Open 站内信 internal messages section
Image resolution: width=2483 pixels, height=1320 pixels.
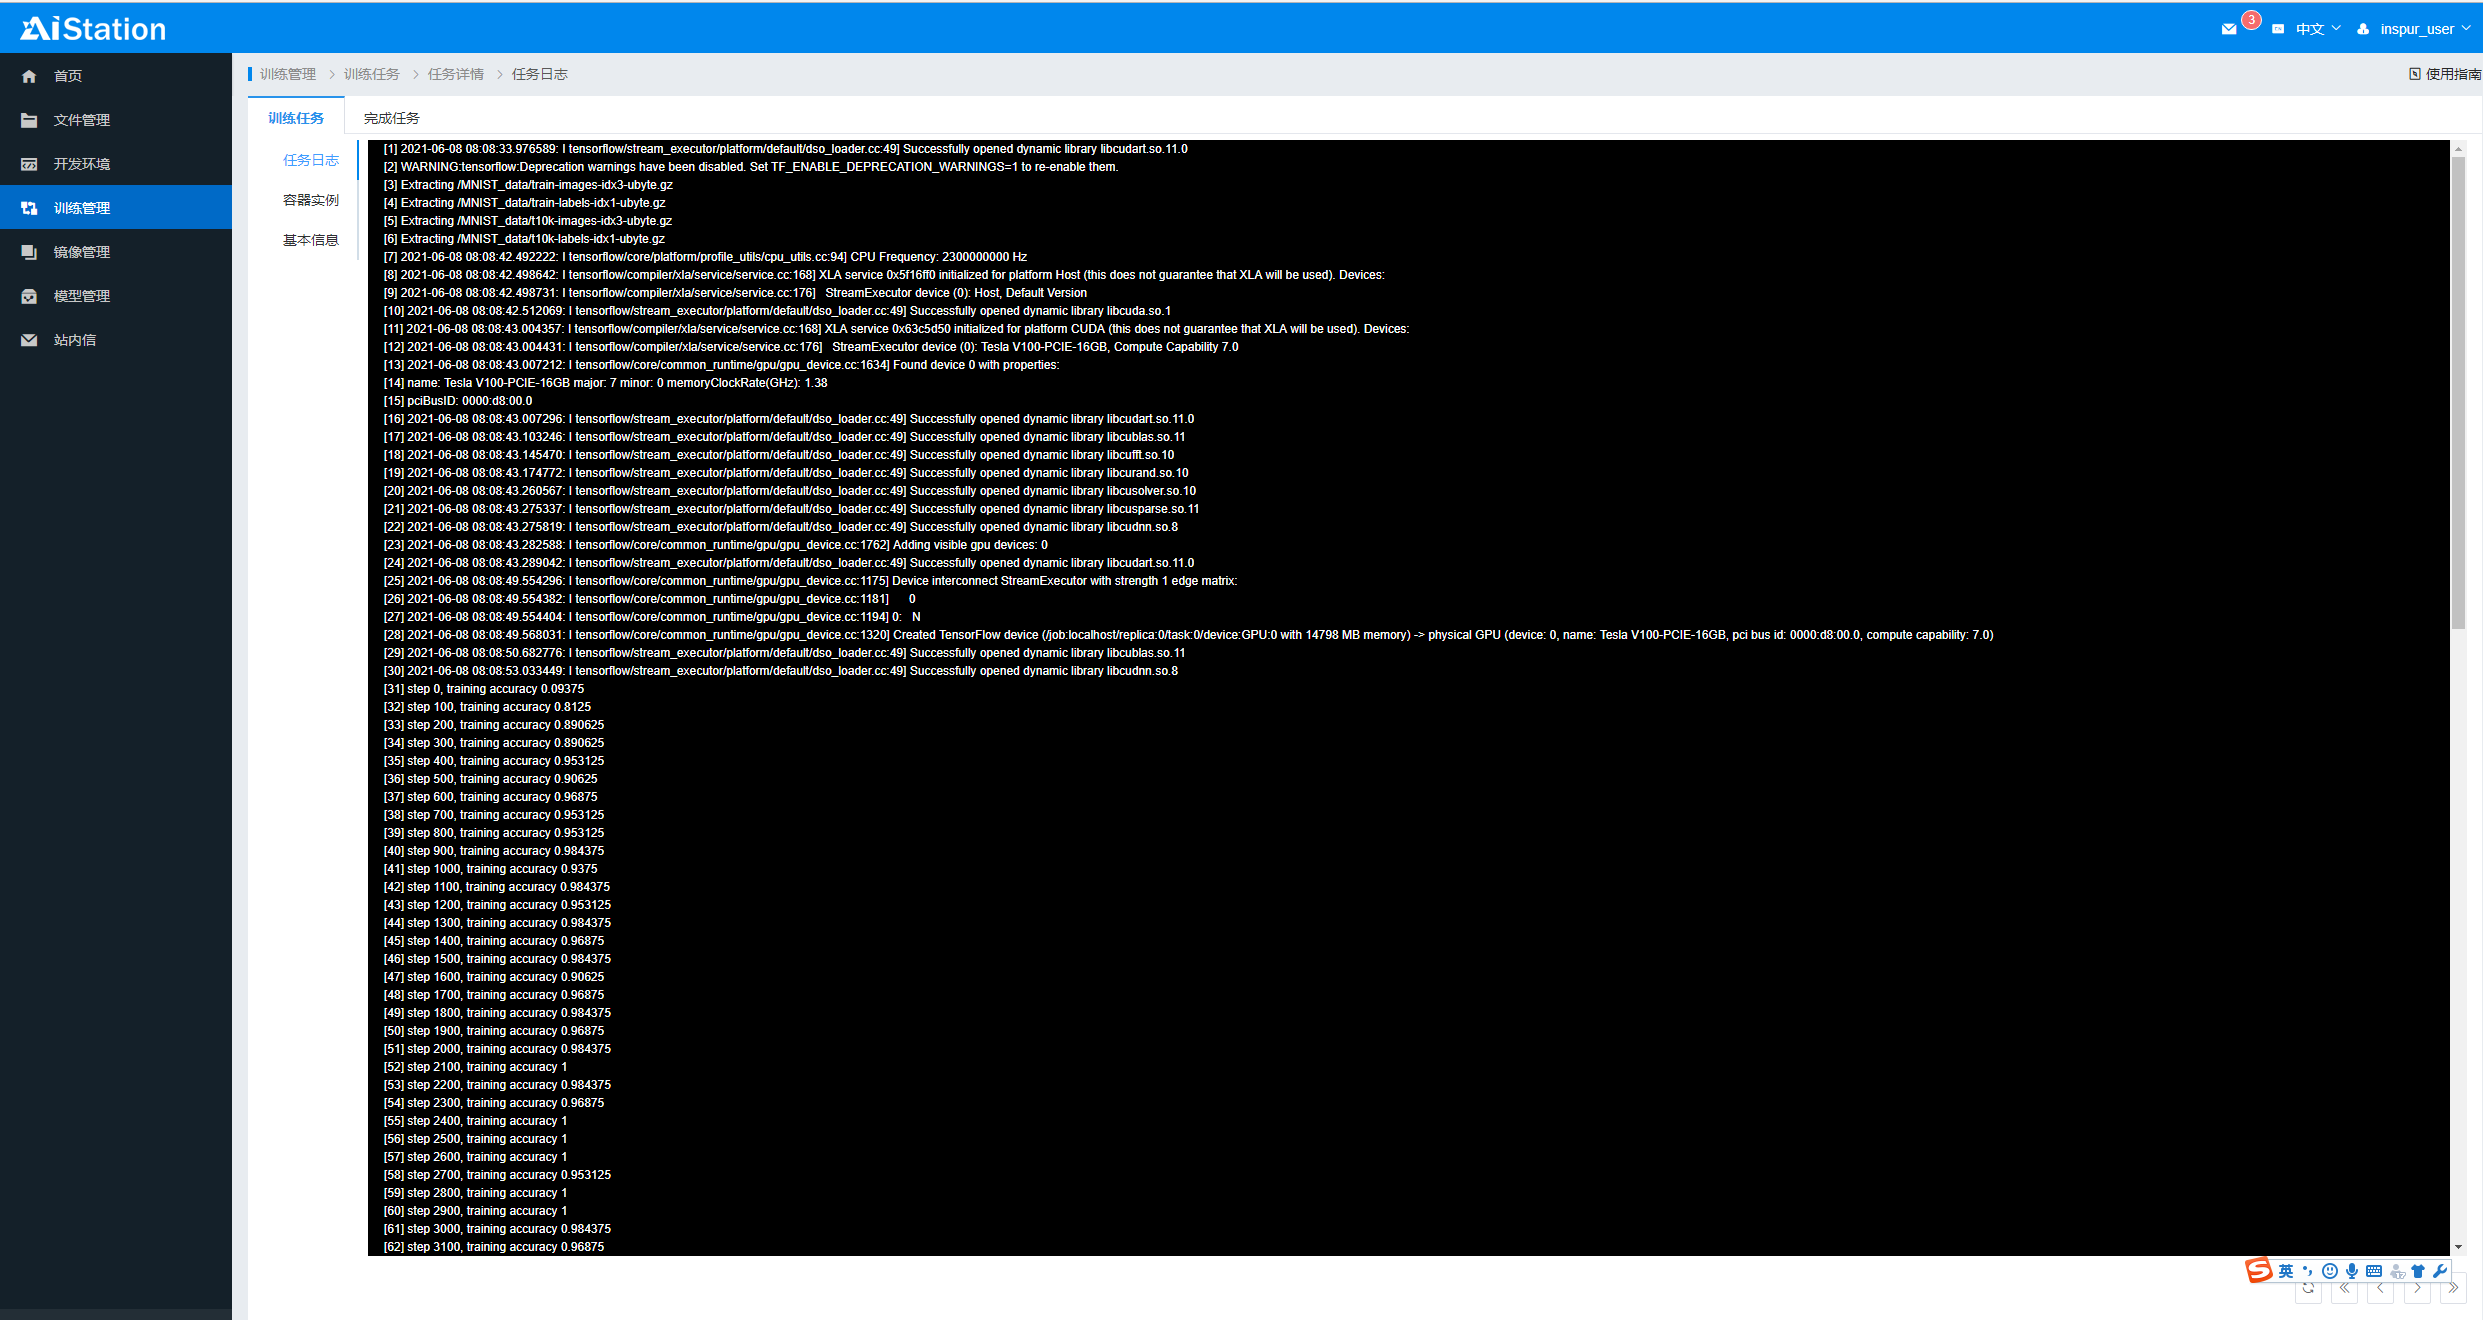75,340
